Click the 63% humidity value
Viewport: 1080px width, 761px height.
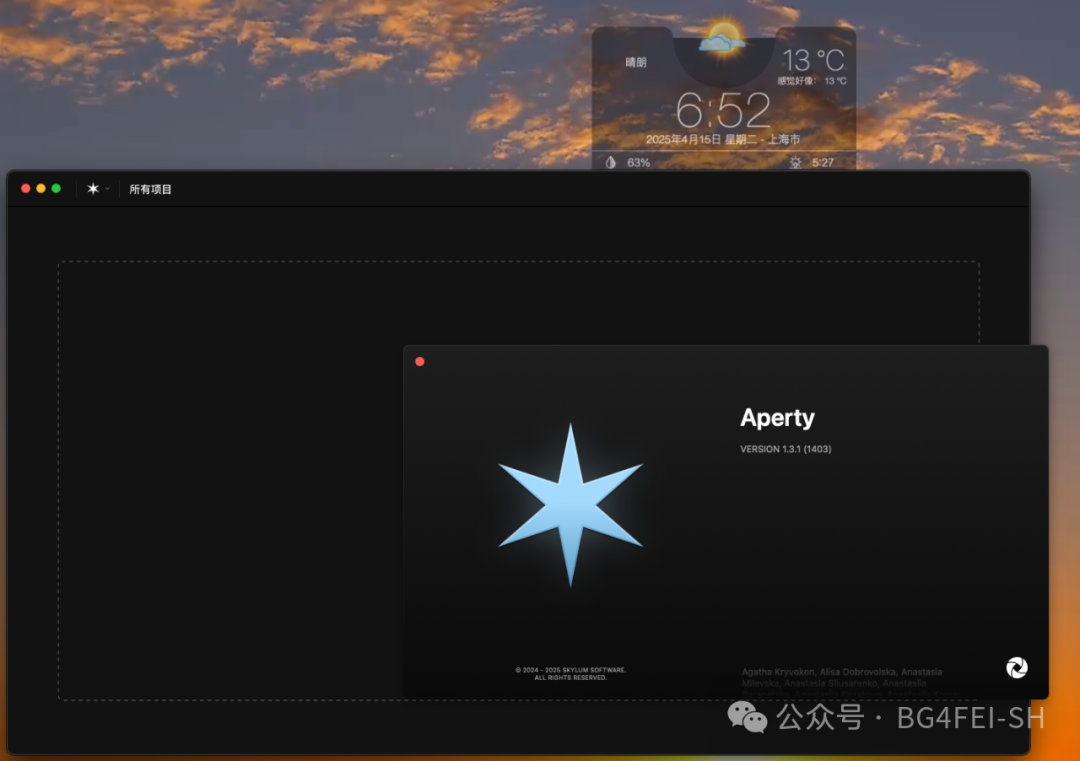coord(638,163)
